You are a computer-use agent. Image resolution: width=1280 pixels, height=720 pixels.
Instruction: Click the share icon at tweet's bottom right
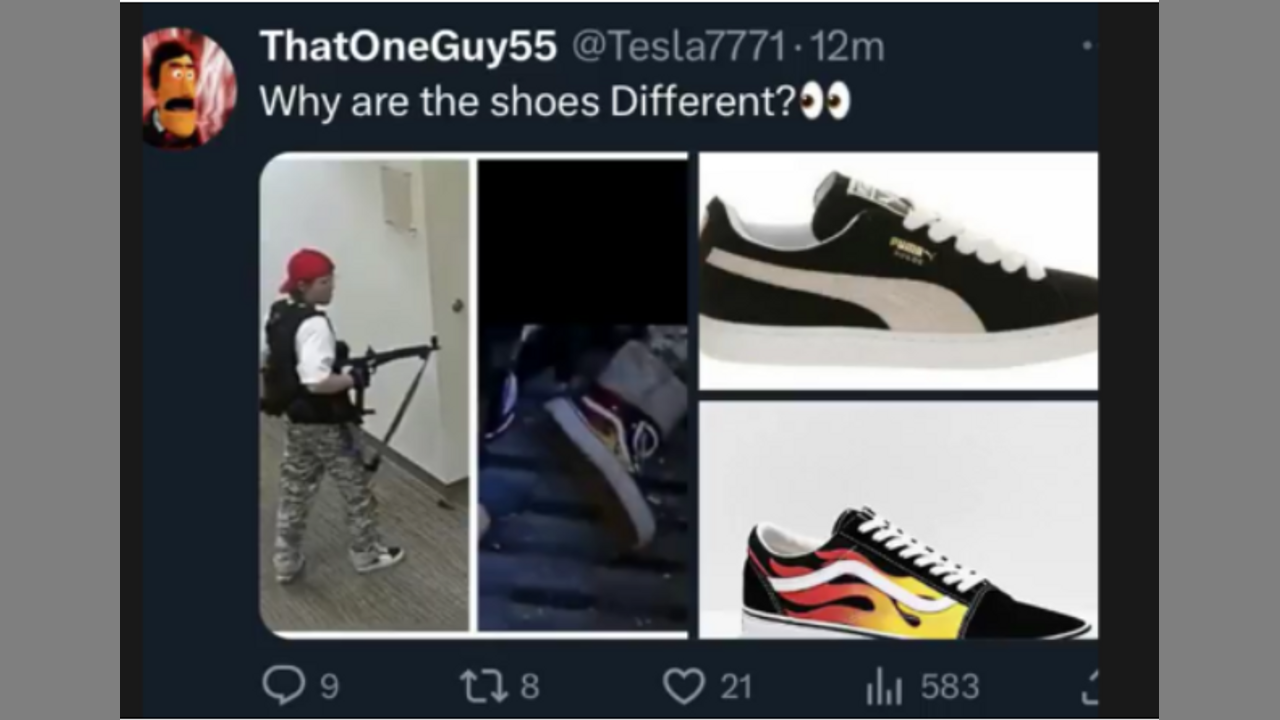coord(1089,686)
